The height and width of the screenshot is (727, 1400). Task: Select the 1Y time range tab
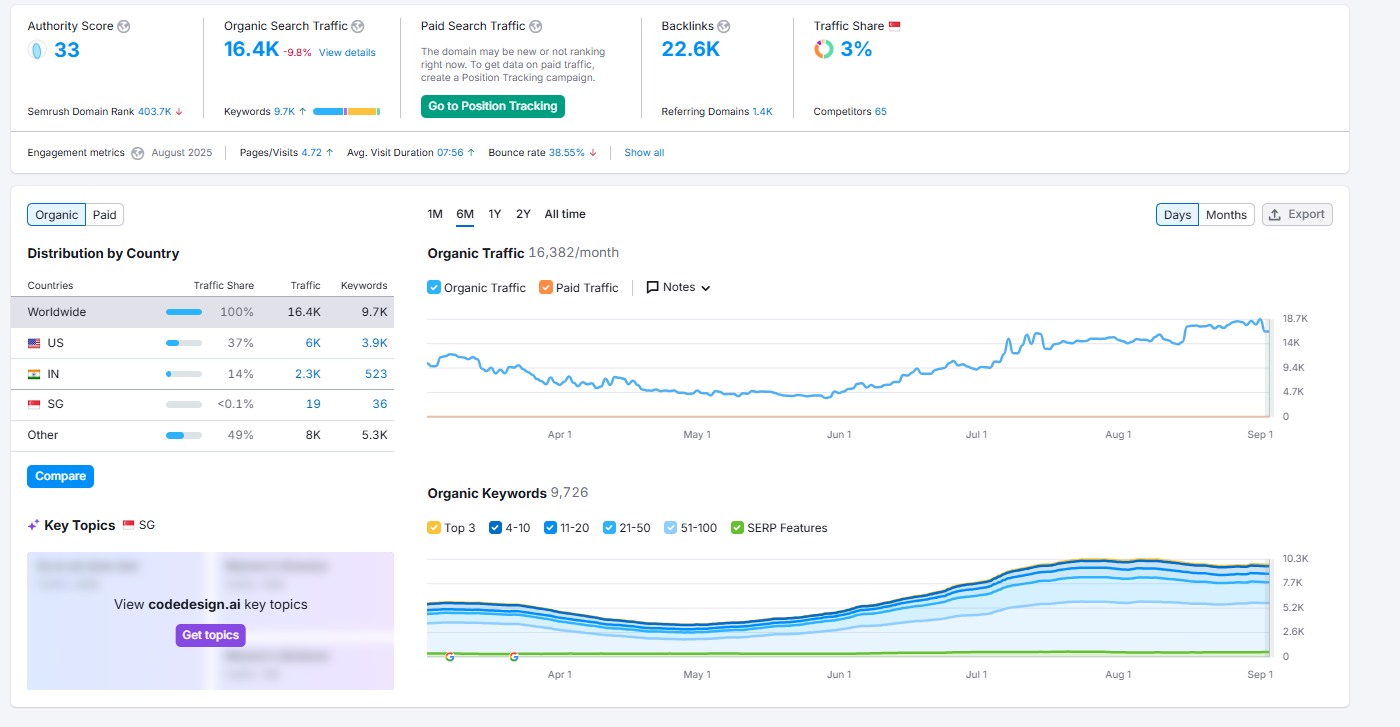[x=495, y=214]
